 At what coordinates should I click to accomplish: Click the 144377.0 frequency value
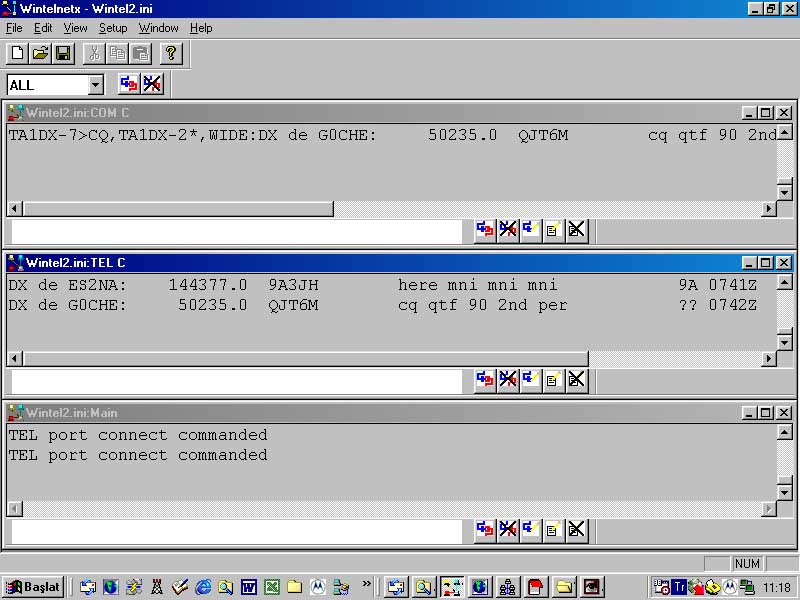coord(208,285)
